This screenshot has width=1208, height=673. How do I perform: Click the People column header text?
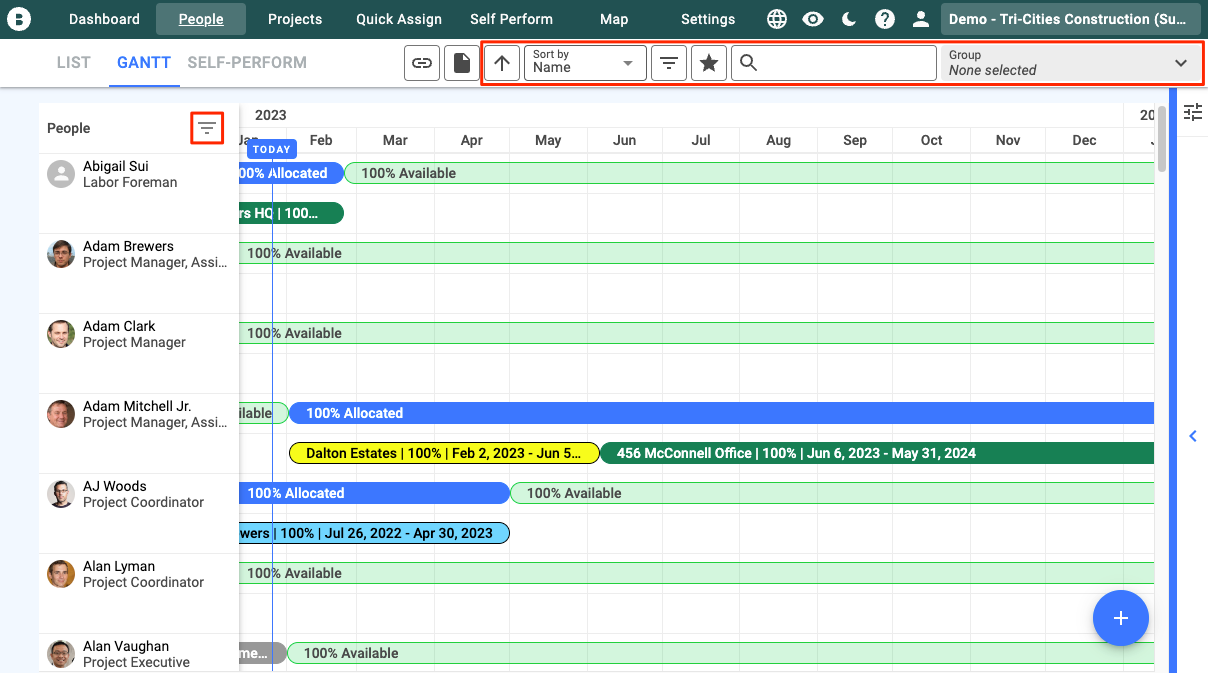point(69,128)
